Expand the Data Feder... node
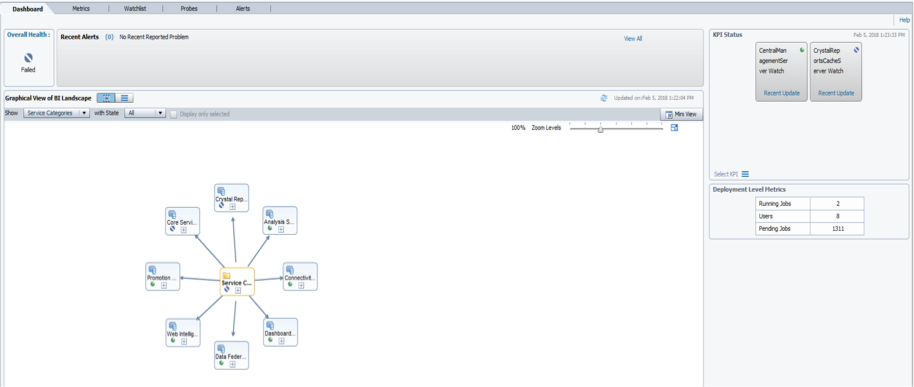This screenshot has height=387, width=914. [x=233, y=364]
